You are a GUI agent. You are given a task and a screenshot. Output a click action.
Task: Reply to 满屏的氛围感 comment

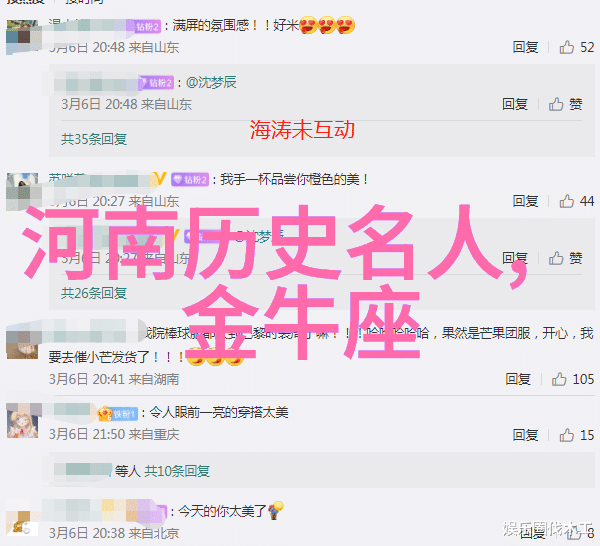tap(525, 47)
